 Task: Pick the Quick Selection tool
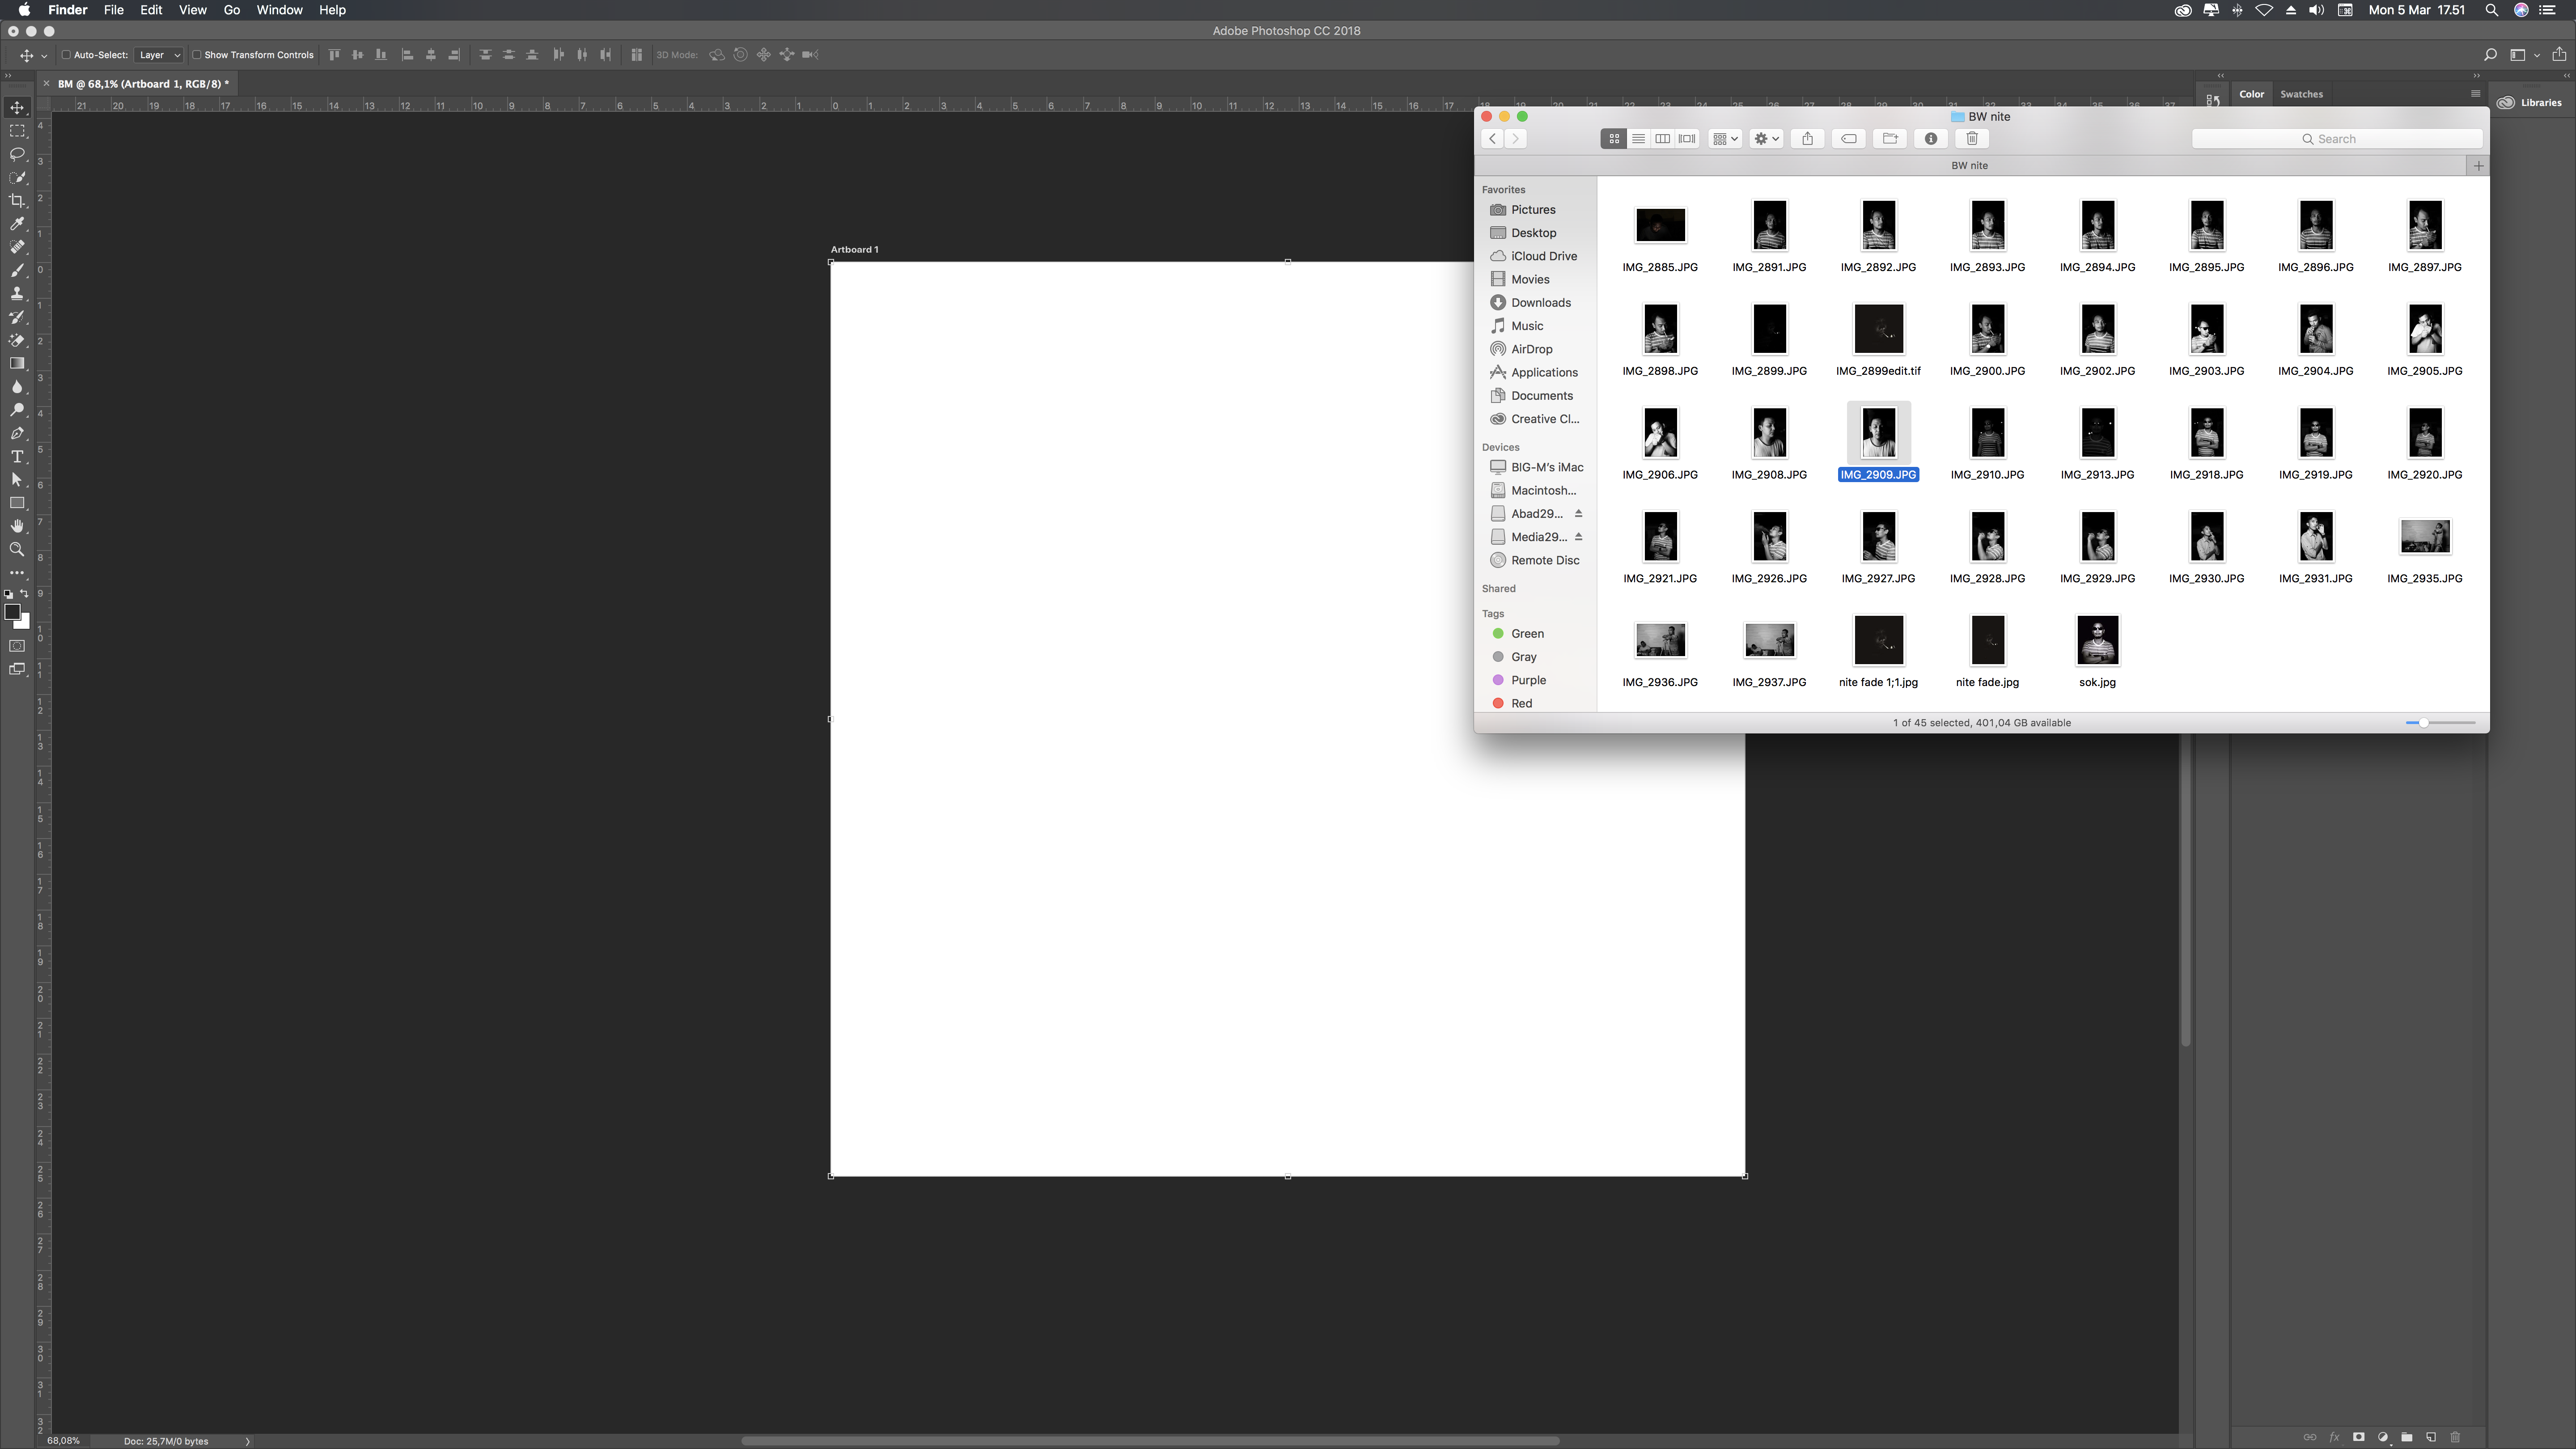[x=17, y=178]
